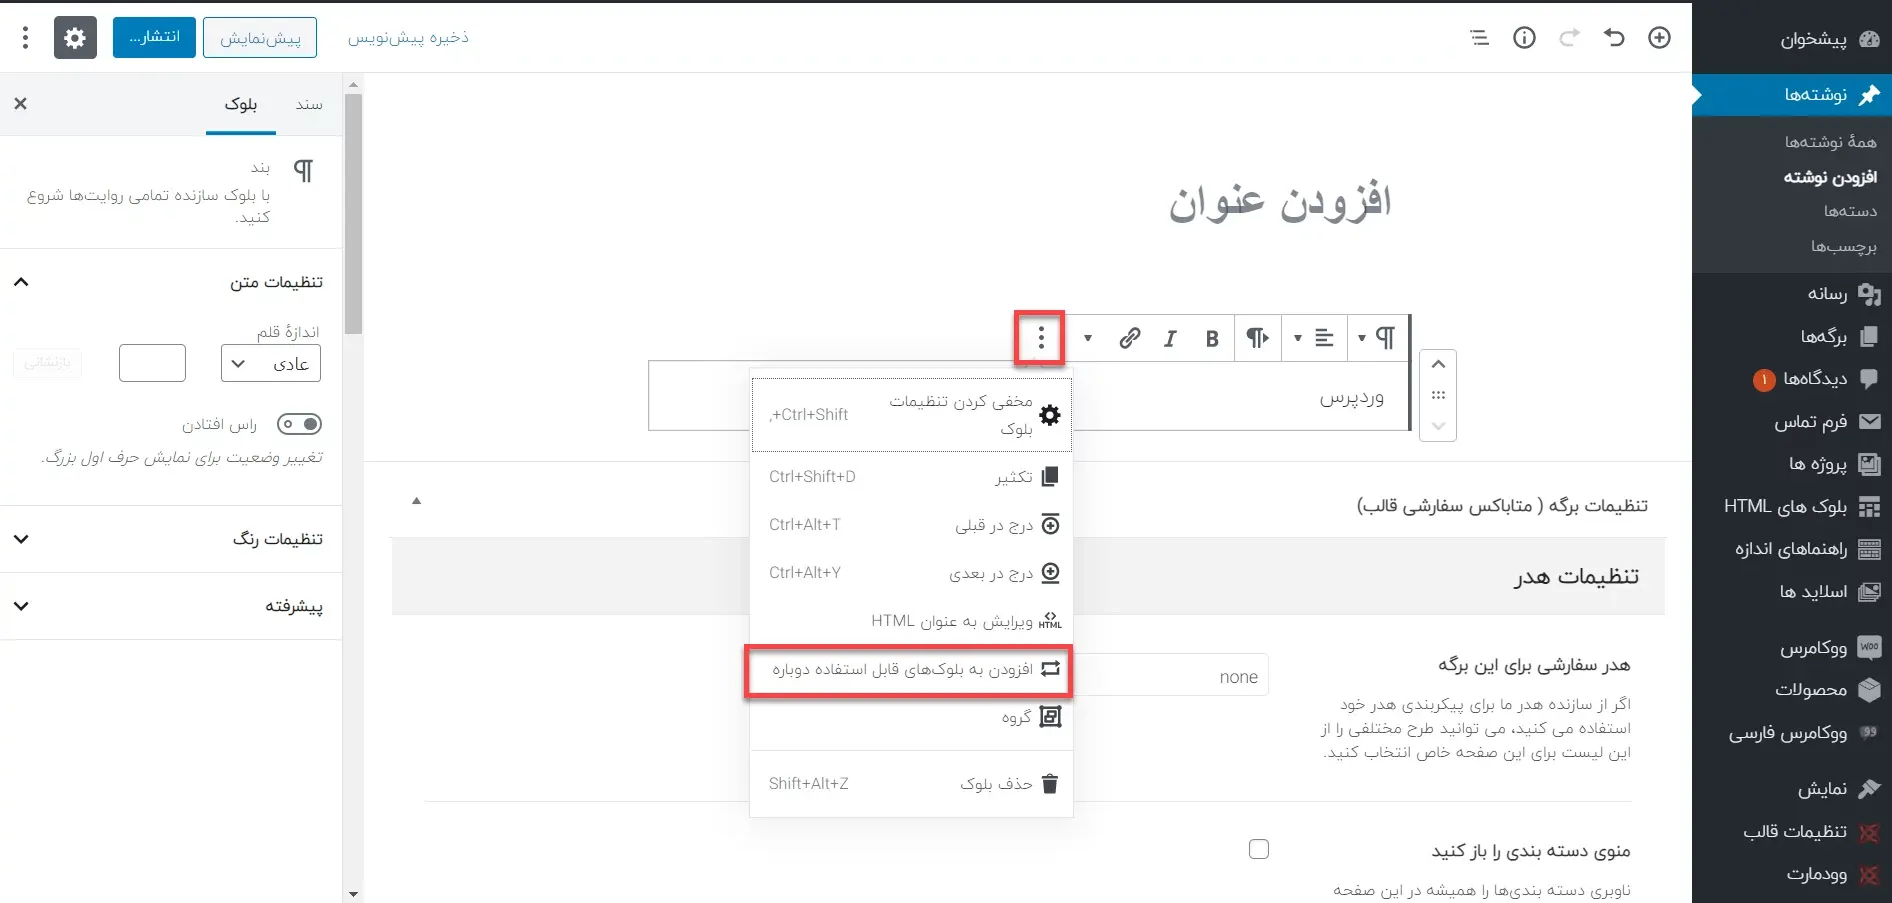The height and width of the screenshot is (903, 1892).
Task: Tick منوی دسته بندی را باز کنید checkbox
Action: click(x=1259, y=849)
